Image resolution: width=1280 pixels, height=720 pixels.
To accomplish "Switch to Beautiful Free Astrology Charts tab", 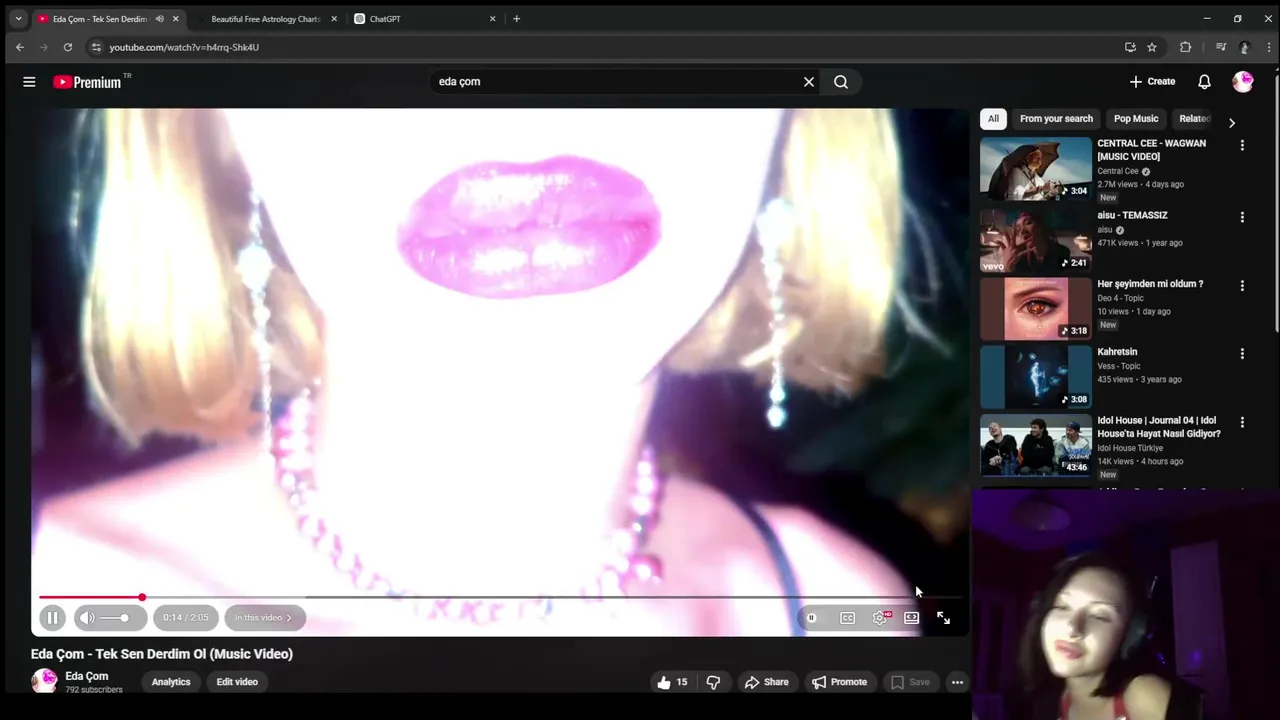I will 265,19.
